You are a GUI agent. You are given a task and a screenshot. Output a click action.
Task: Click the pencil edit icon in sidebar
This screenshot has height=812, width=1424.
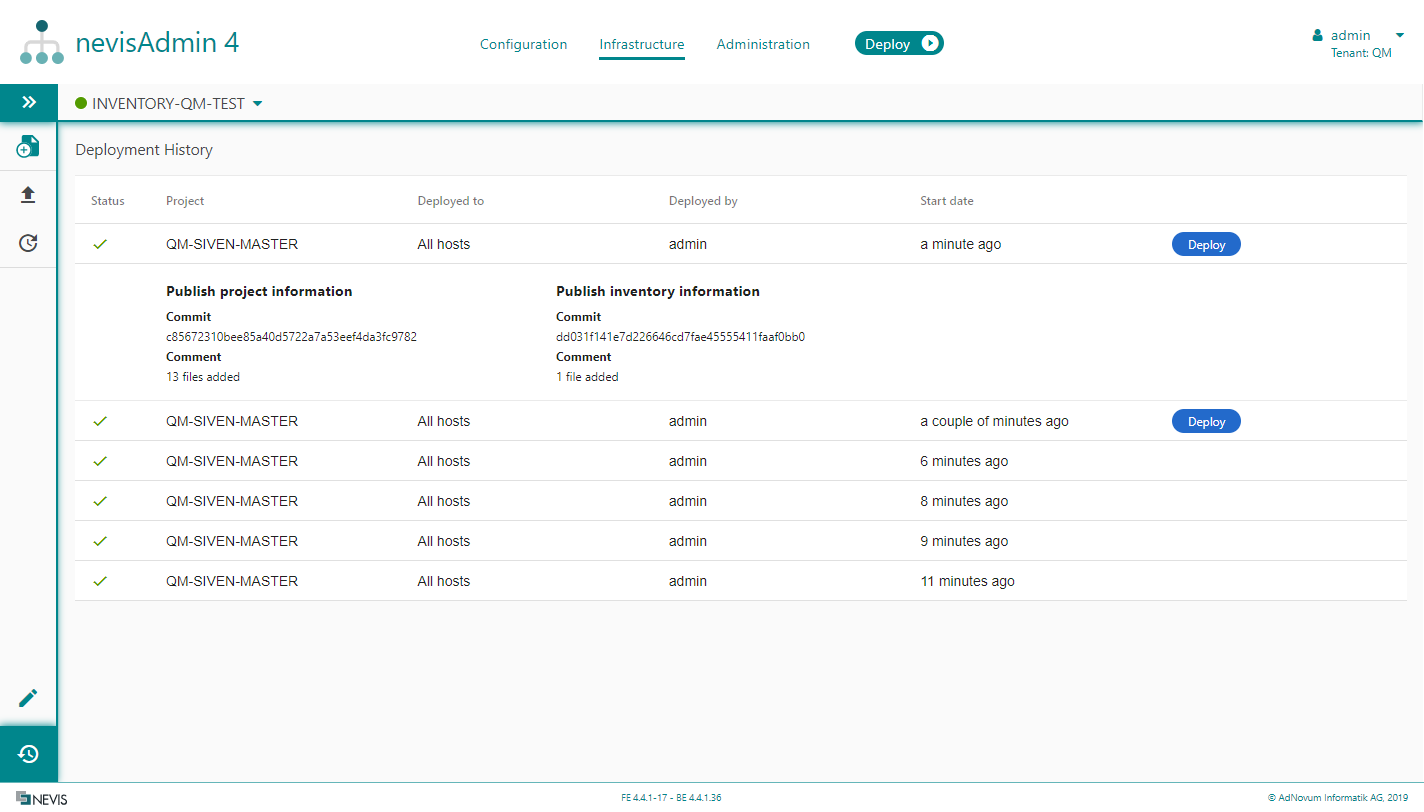click(x=29, y=698)
